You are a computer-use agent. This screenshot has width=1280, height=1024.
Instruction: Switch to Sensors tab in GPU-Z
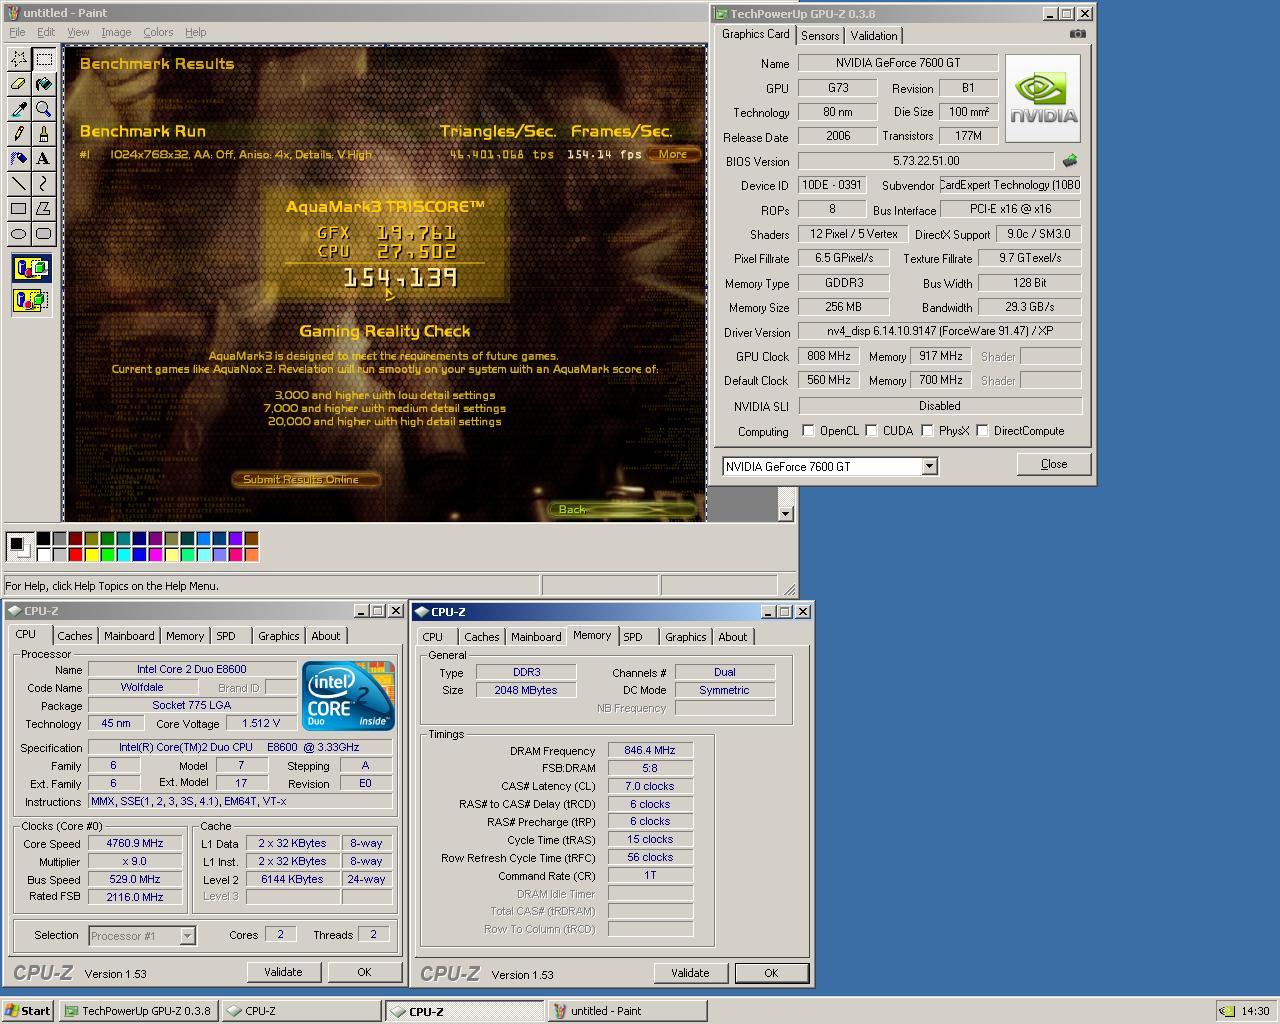click(820, 36)
